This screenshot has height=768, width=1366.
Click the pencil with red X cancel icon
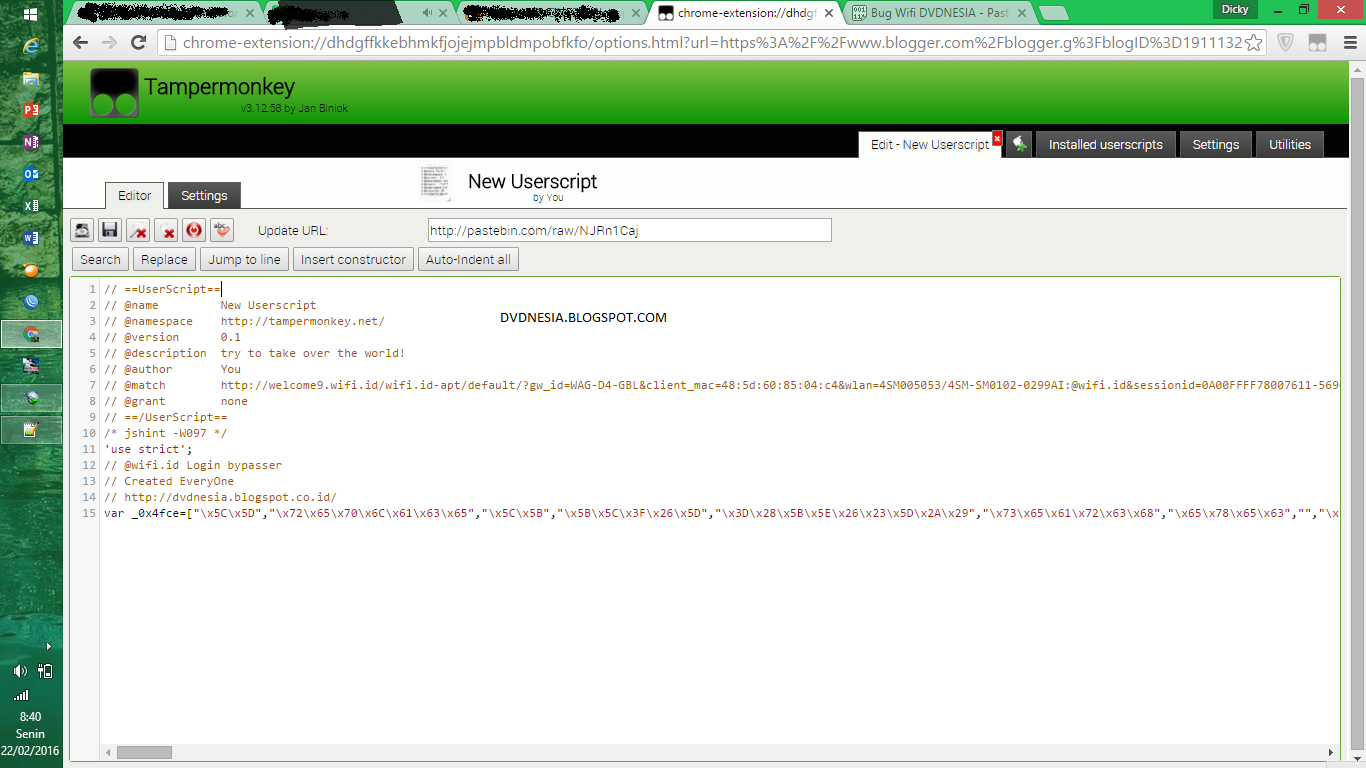pos(138,230)
